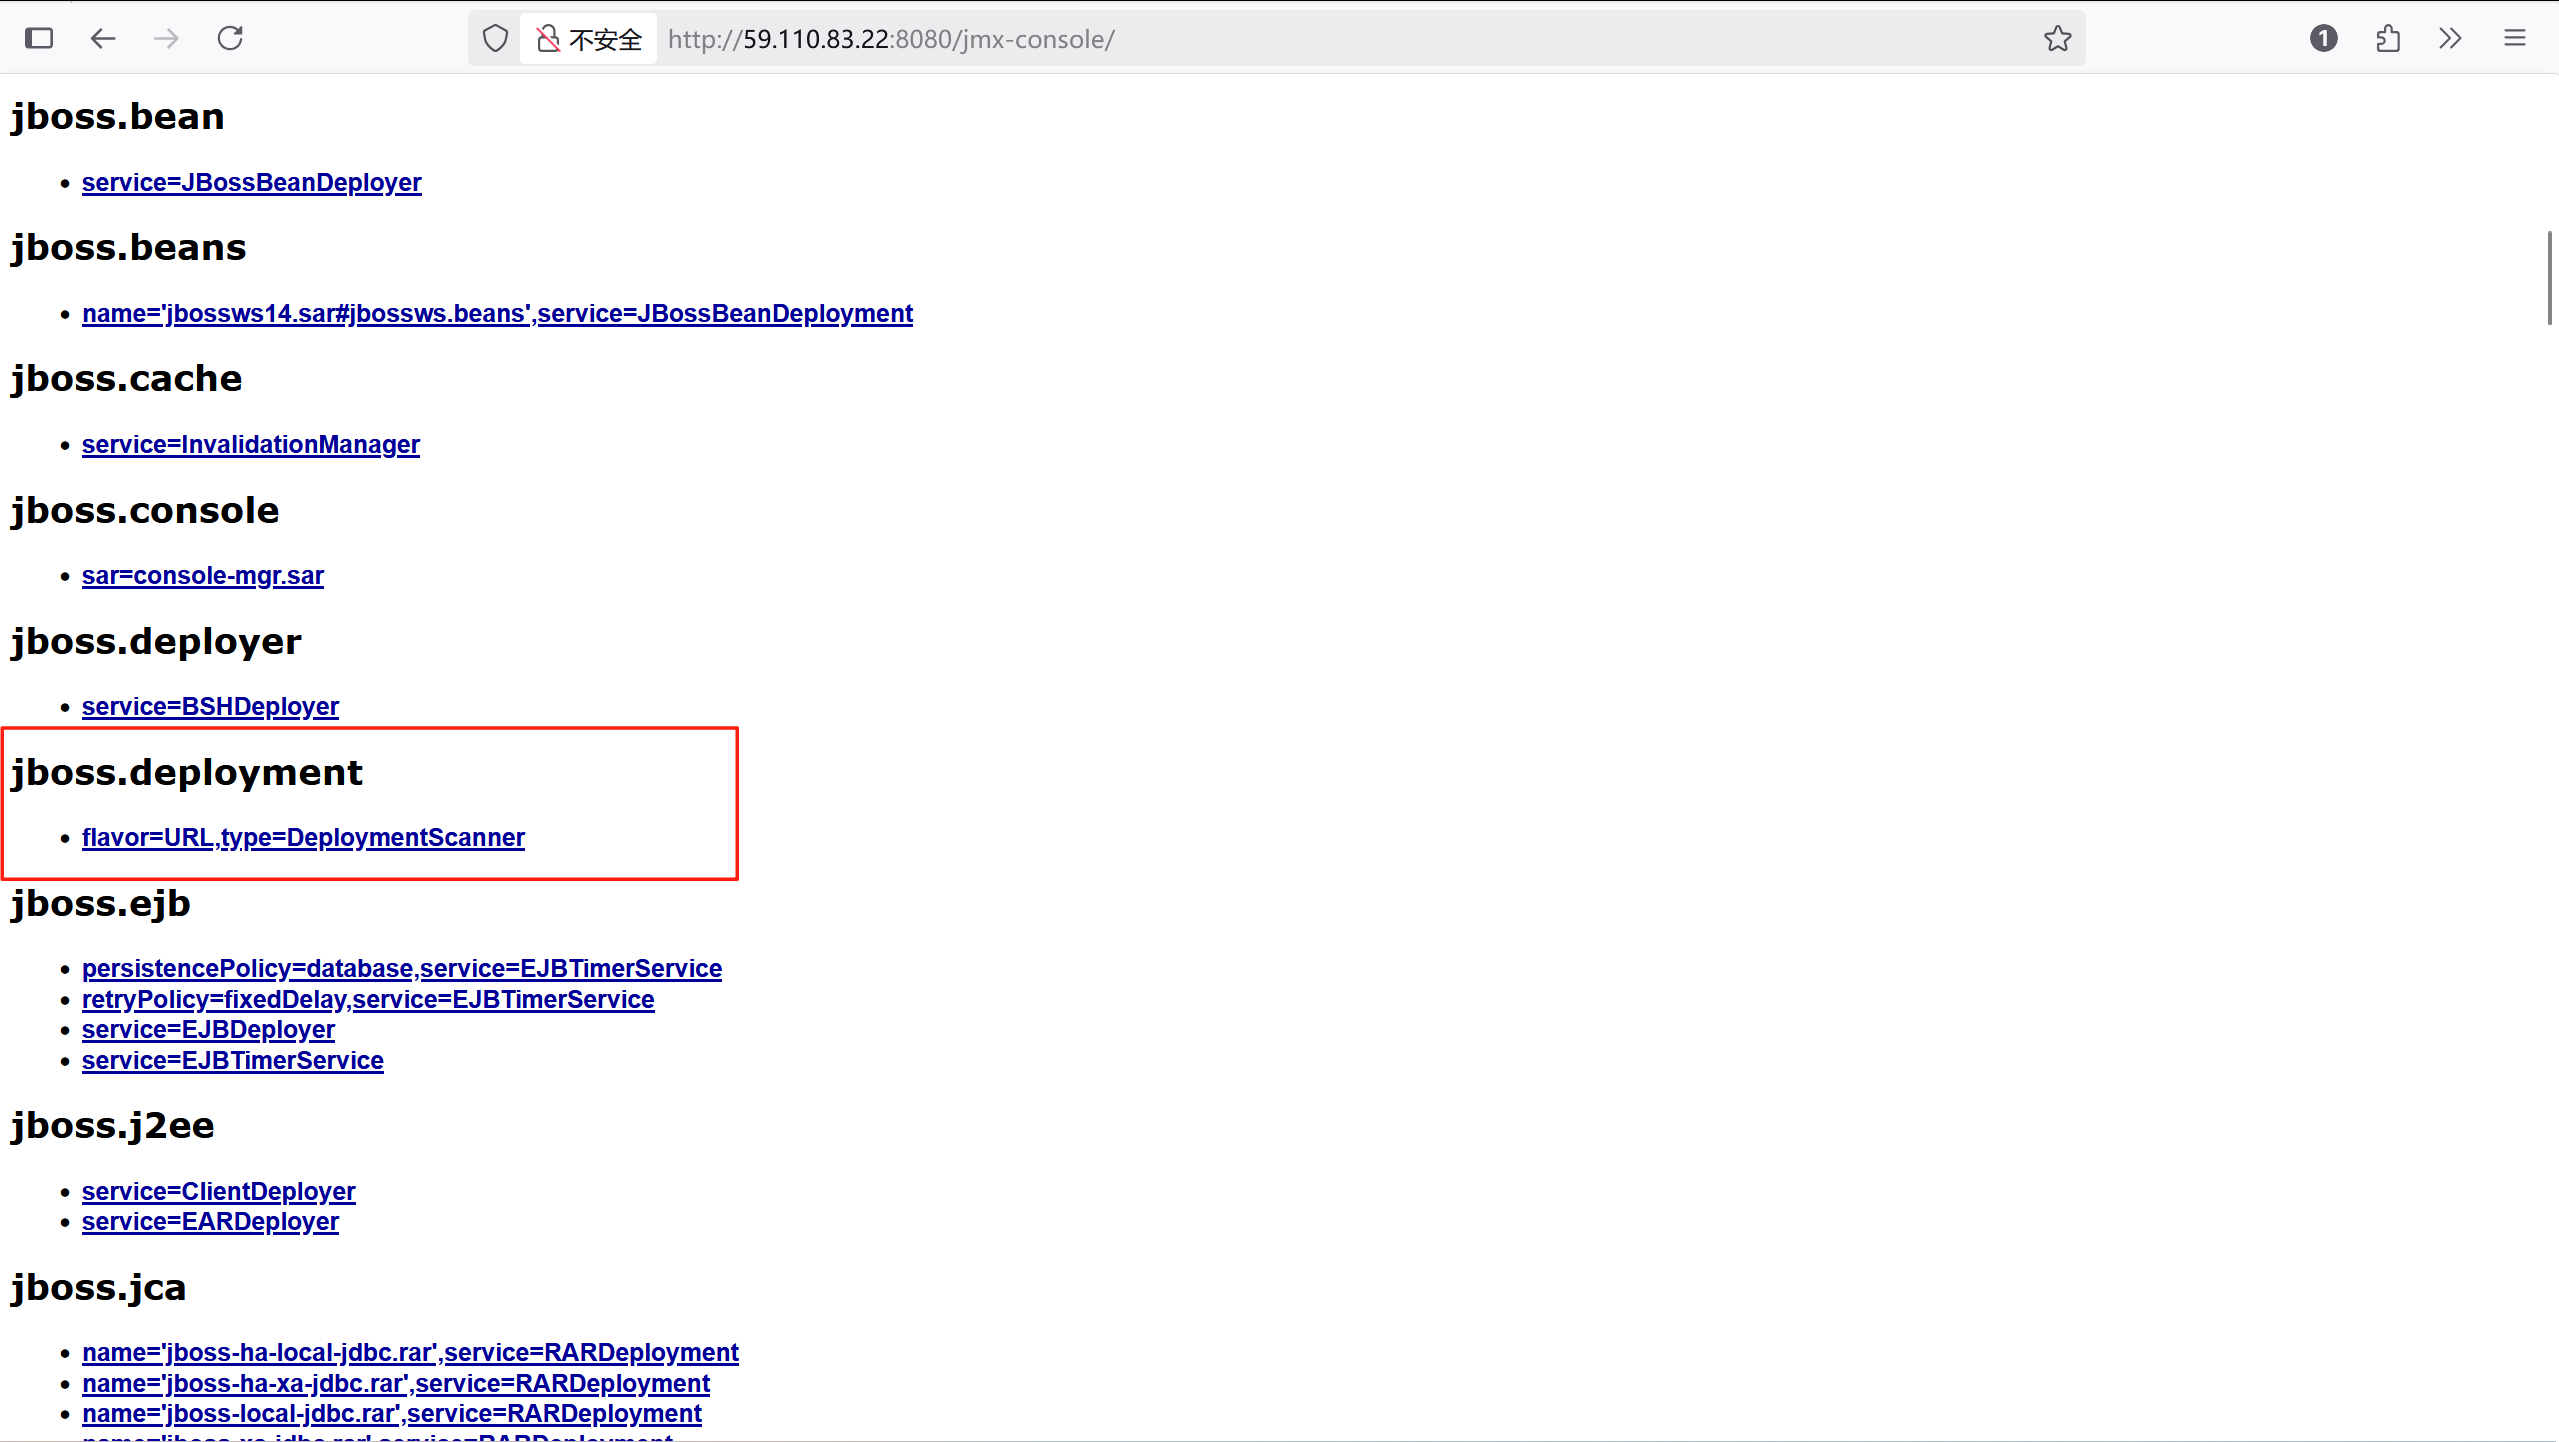This screenshot has width=2559, height=1442.
Task: Open retryPolicy=fixedDelay EJBTimerService link
Action: [368, 1000]
